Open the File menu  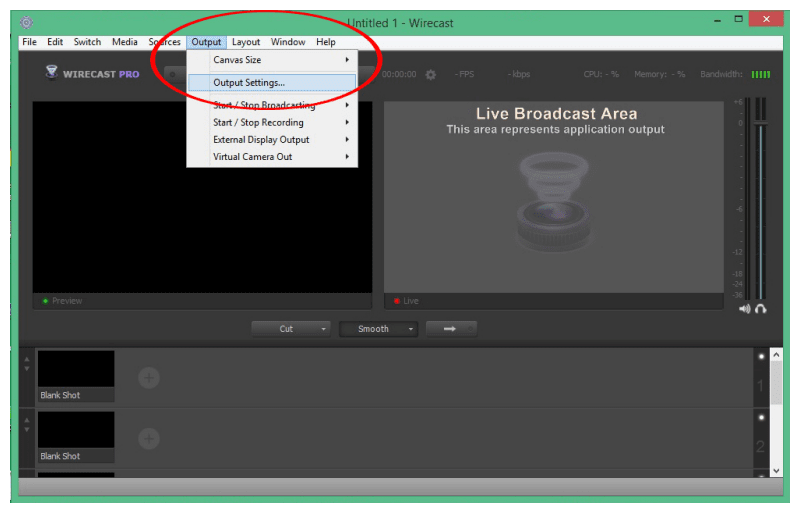tap(29, 42)
